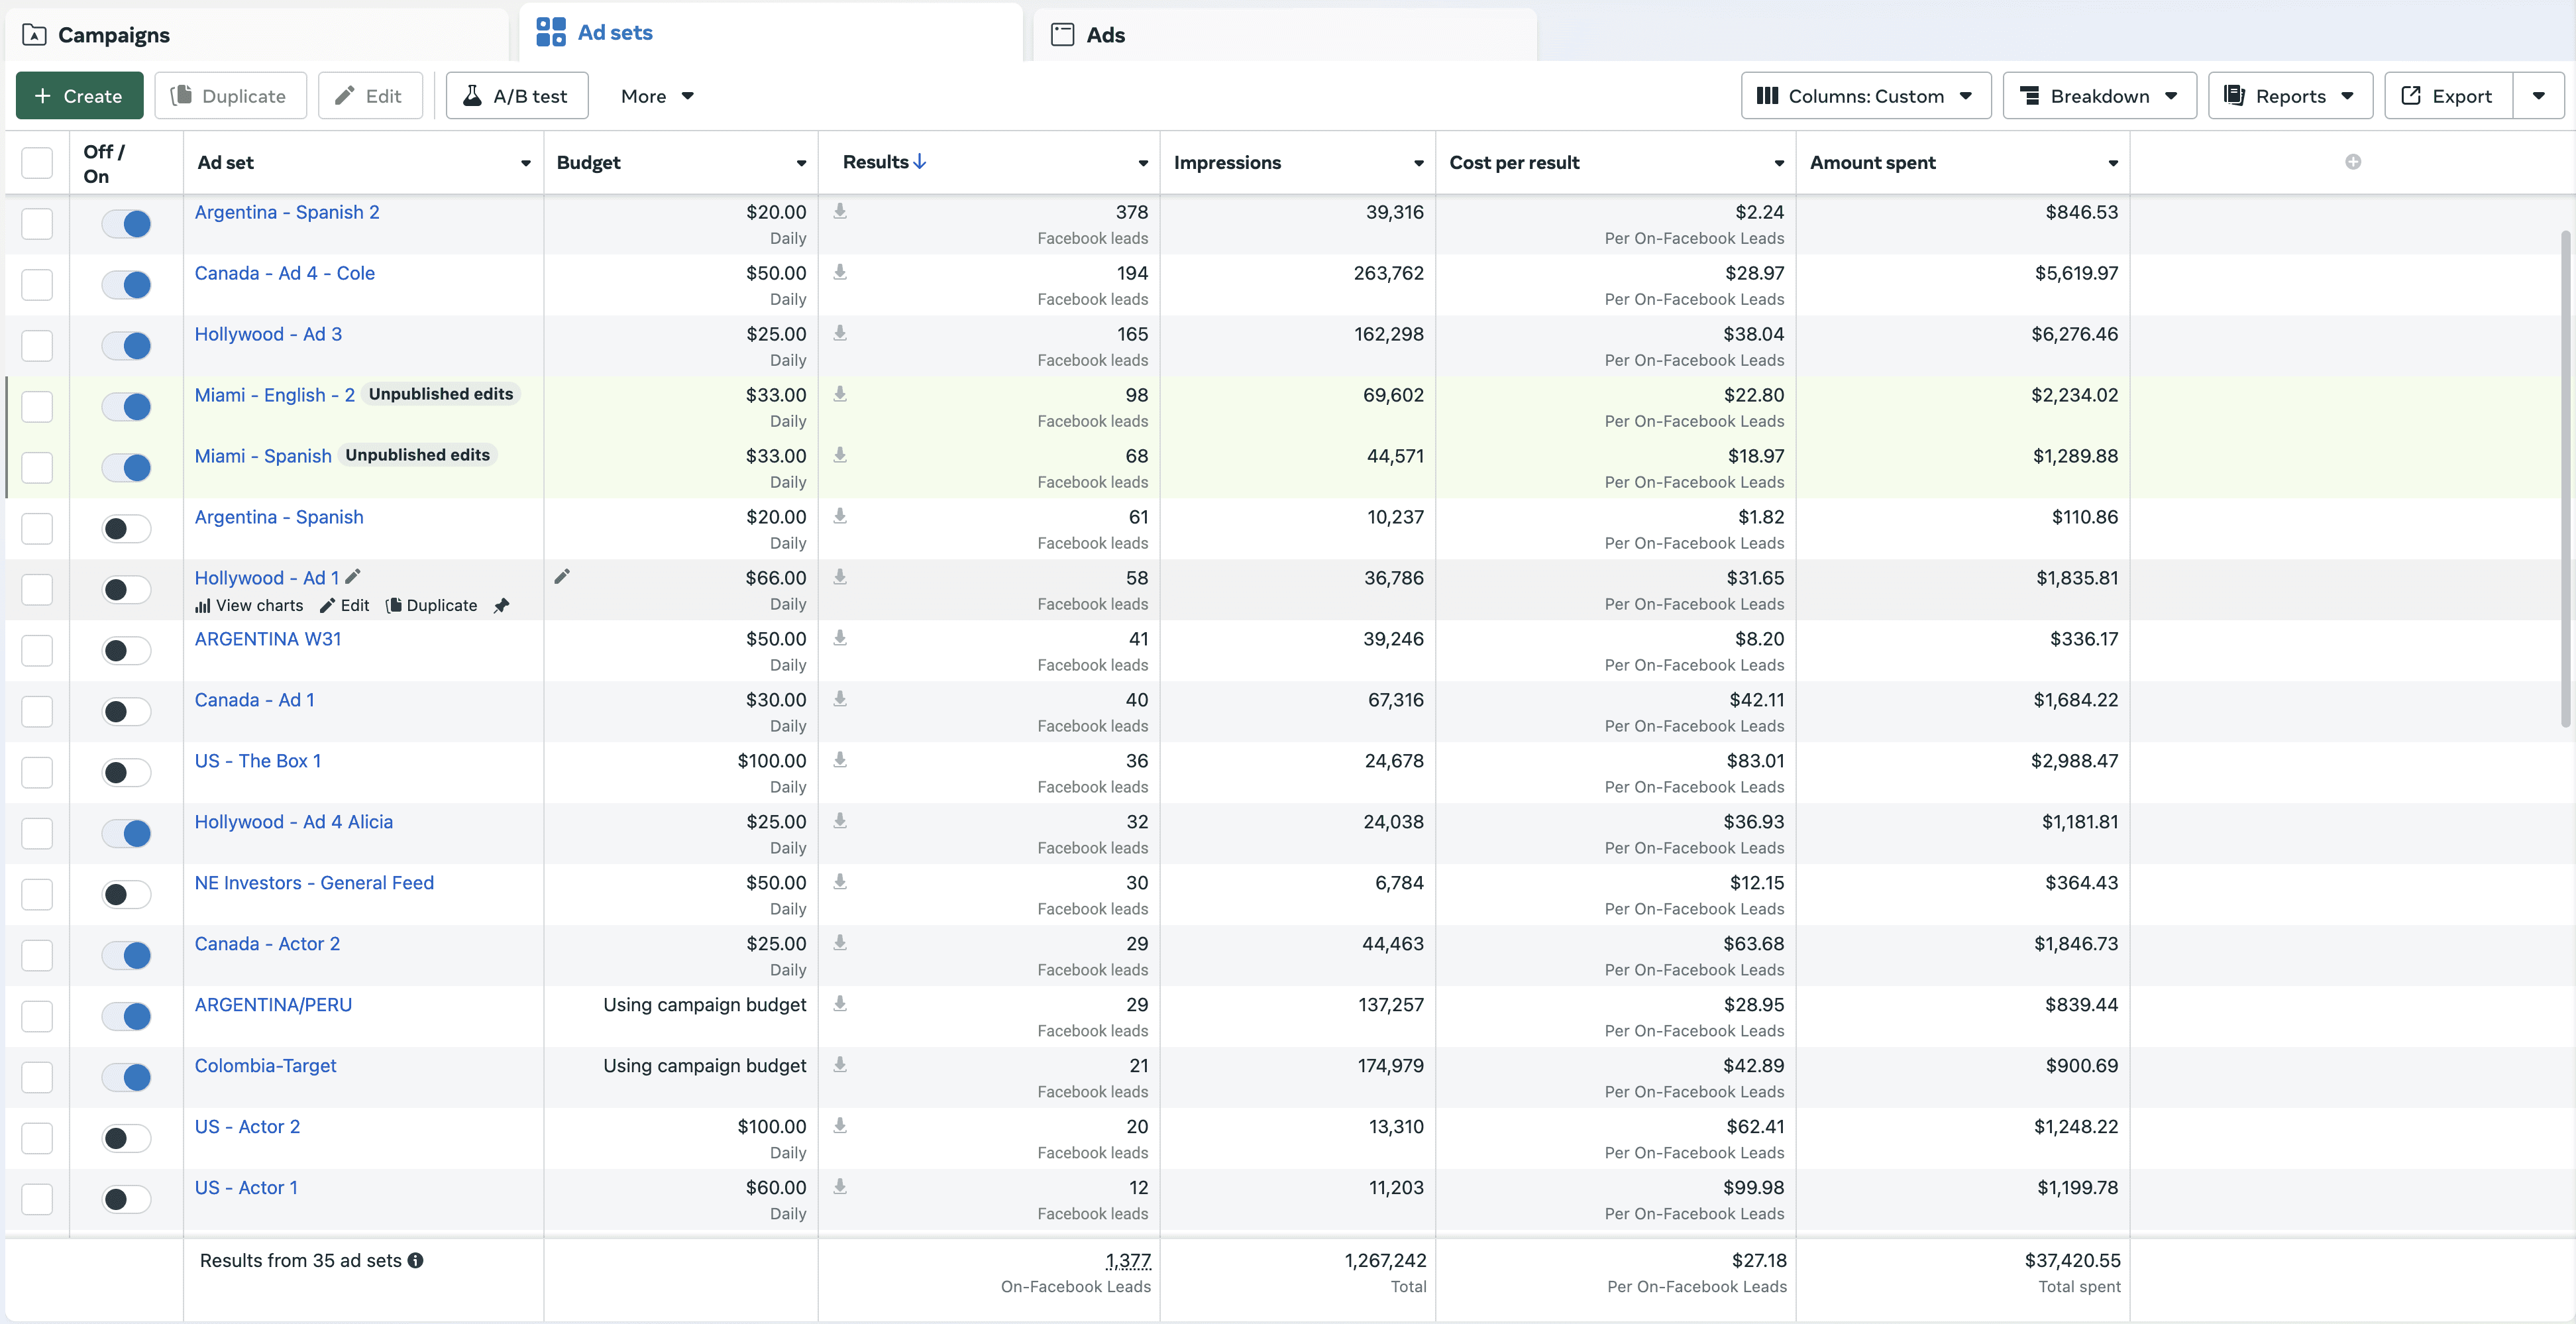Click the info icon beside Results from 35 ad sets
2576x1324 pixels.
click(416, 1260)
